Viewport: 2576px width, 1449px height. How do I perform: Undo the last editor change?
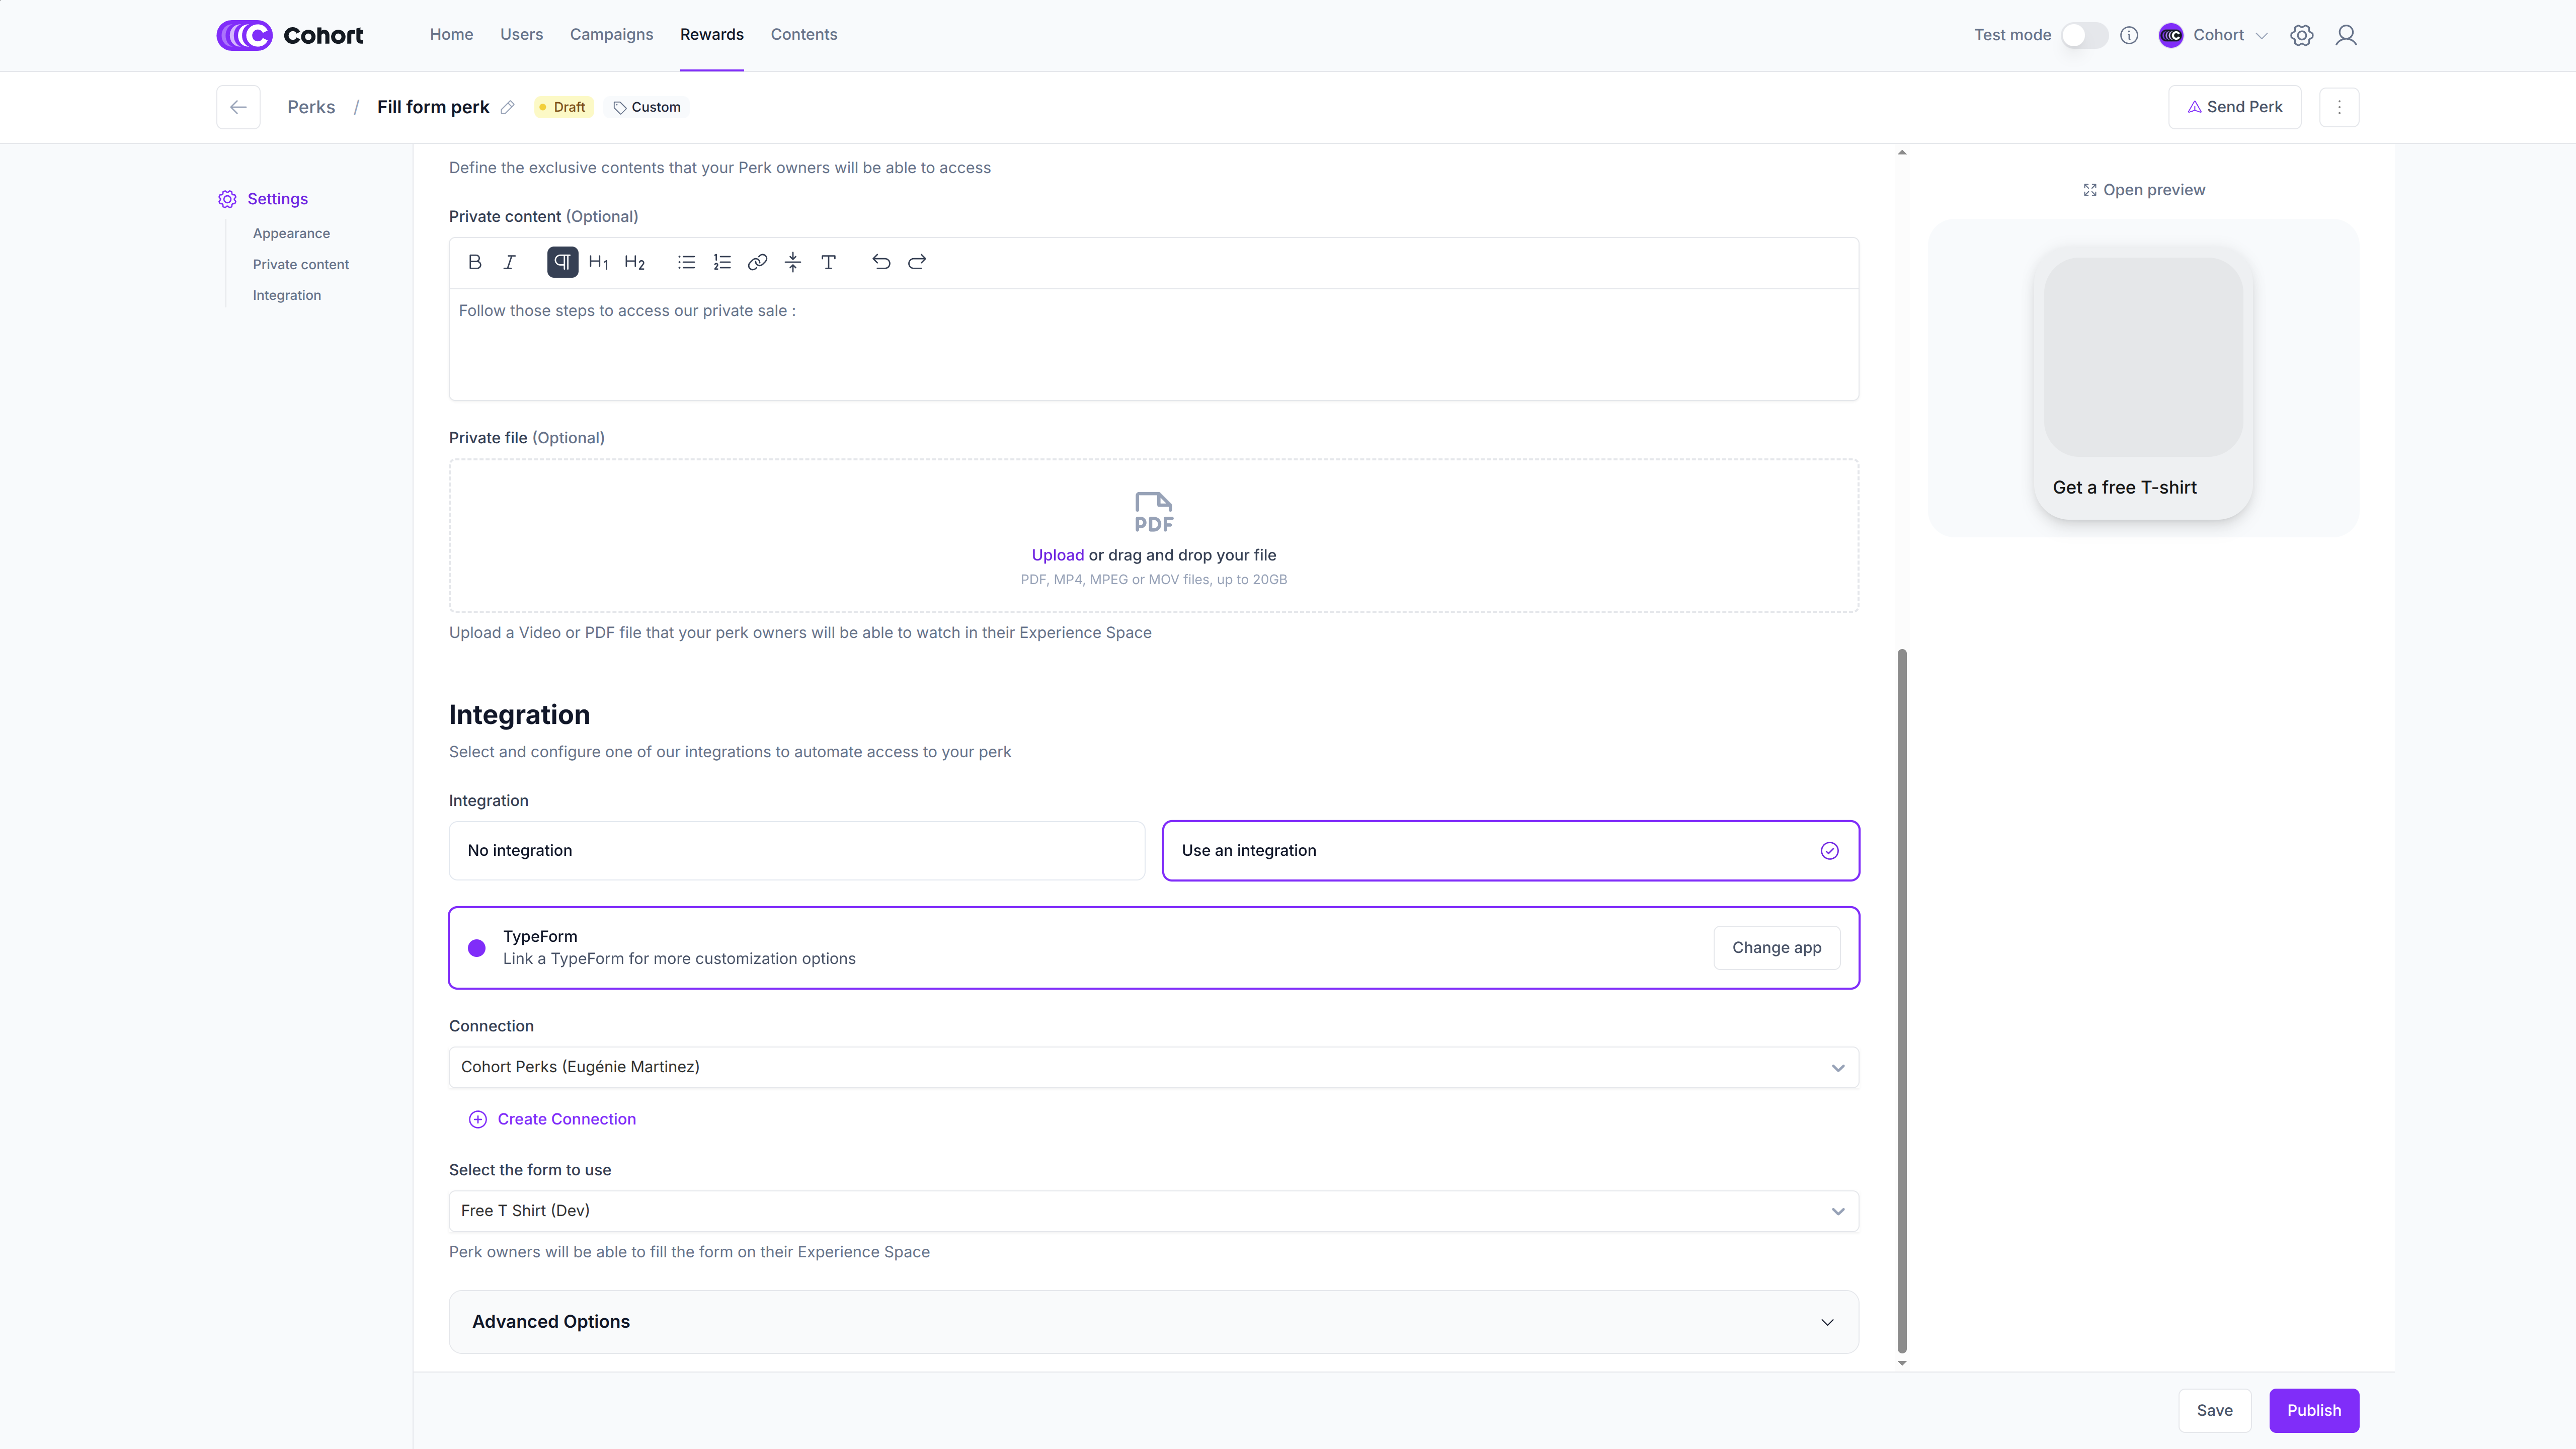coord(881,262)
